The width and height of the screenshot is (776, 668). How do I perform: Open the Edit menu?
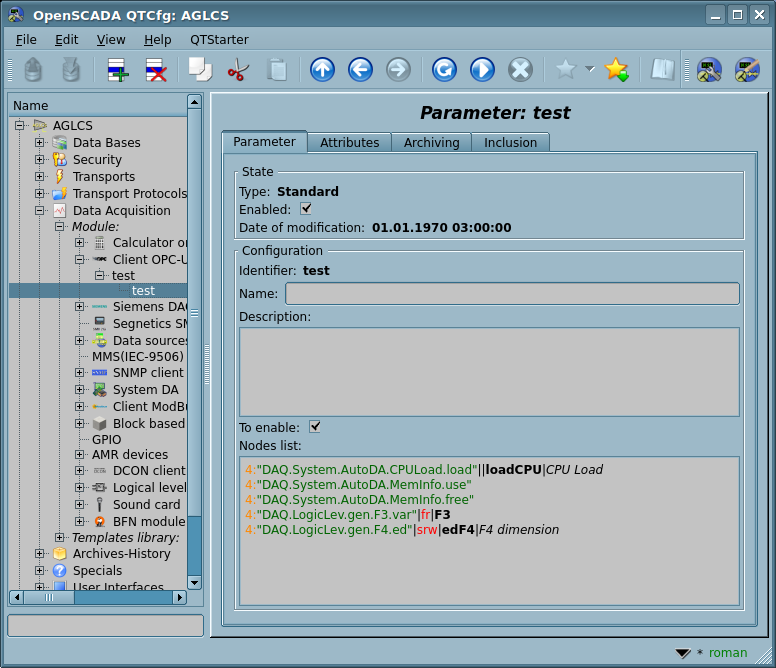tap(66, 39)
